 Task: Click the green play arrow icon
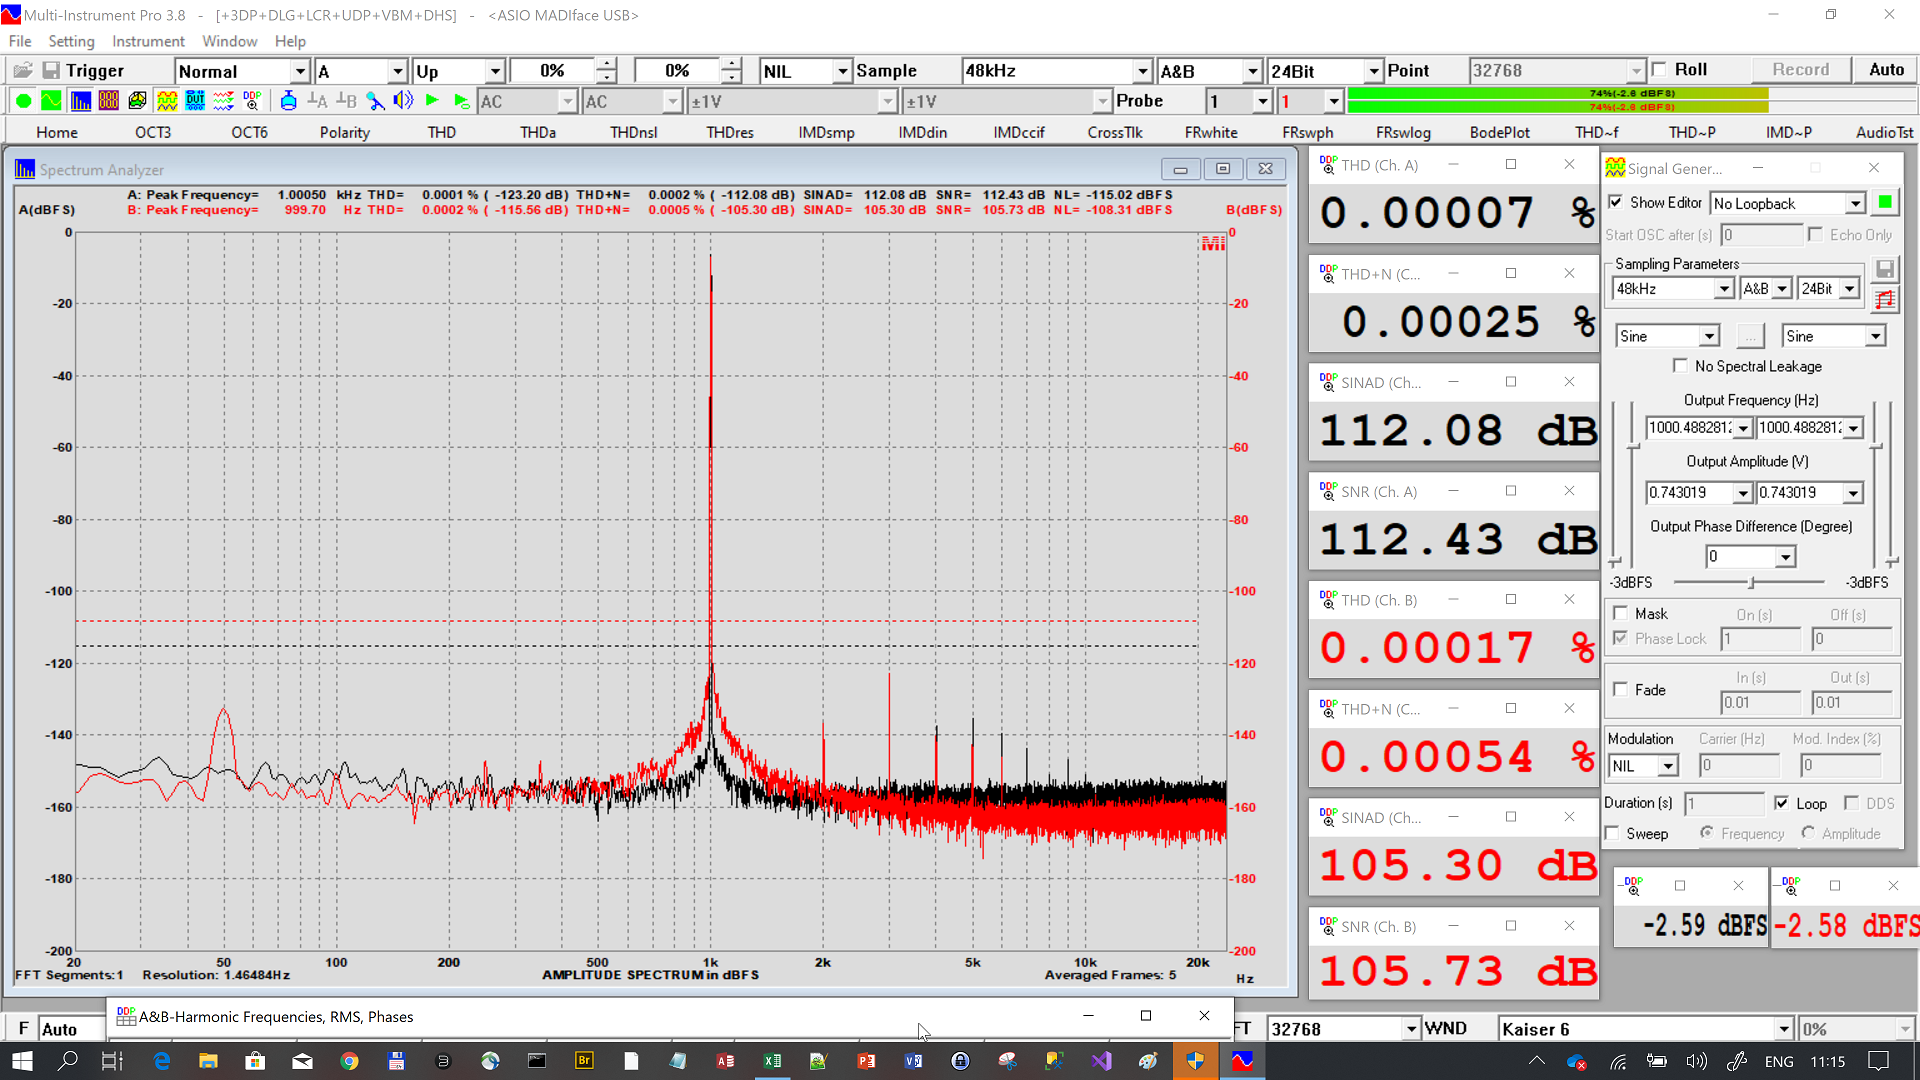tap(432, 101)
